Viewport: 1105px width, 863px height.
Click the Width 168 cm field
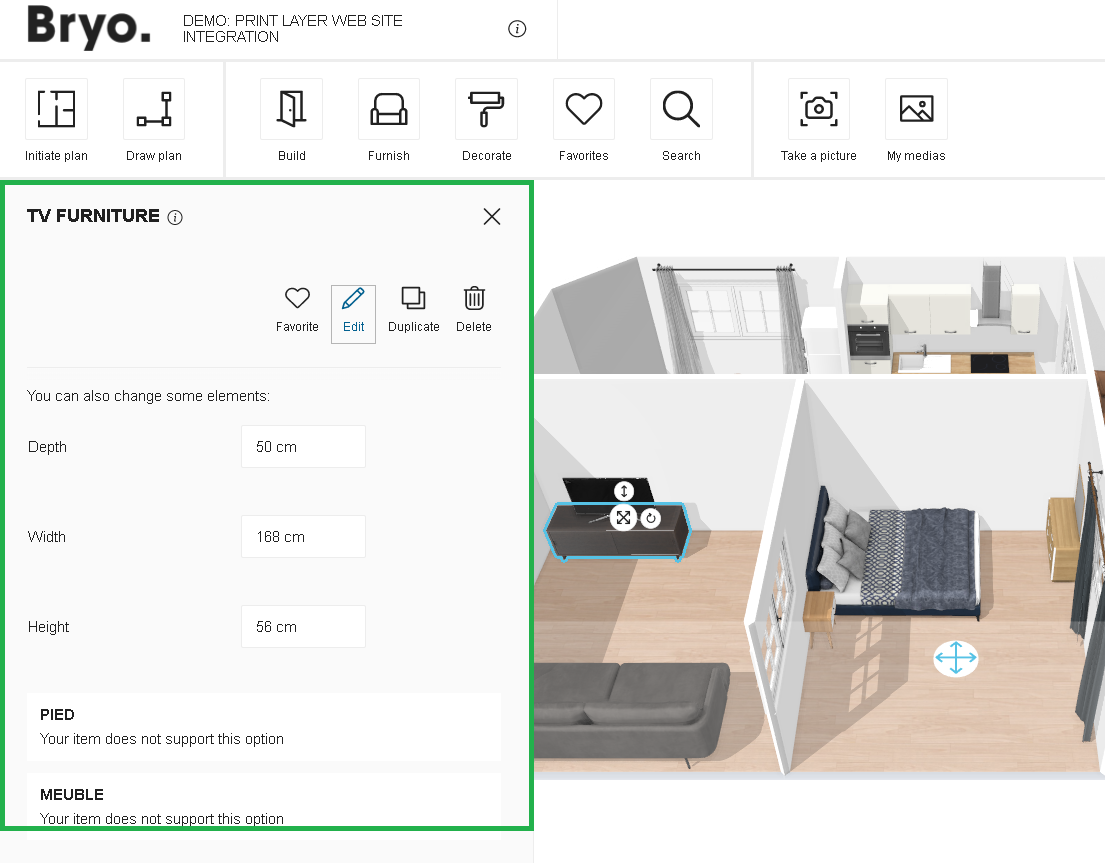pos(303,537)
